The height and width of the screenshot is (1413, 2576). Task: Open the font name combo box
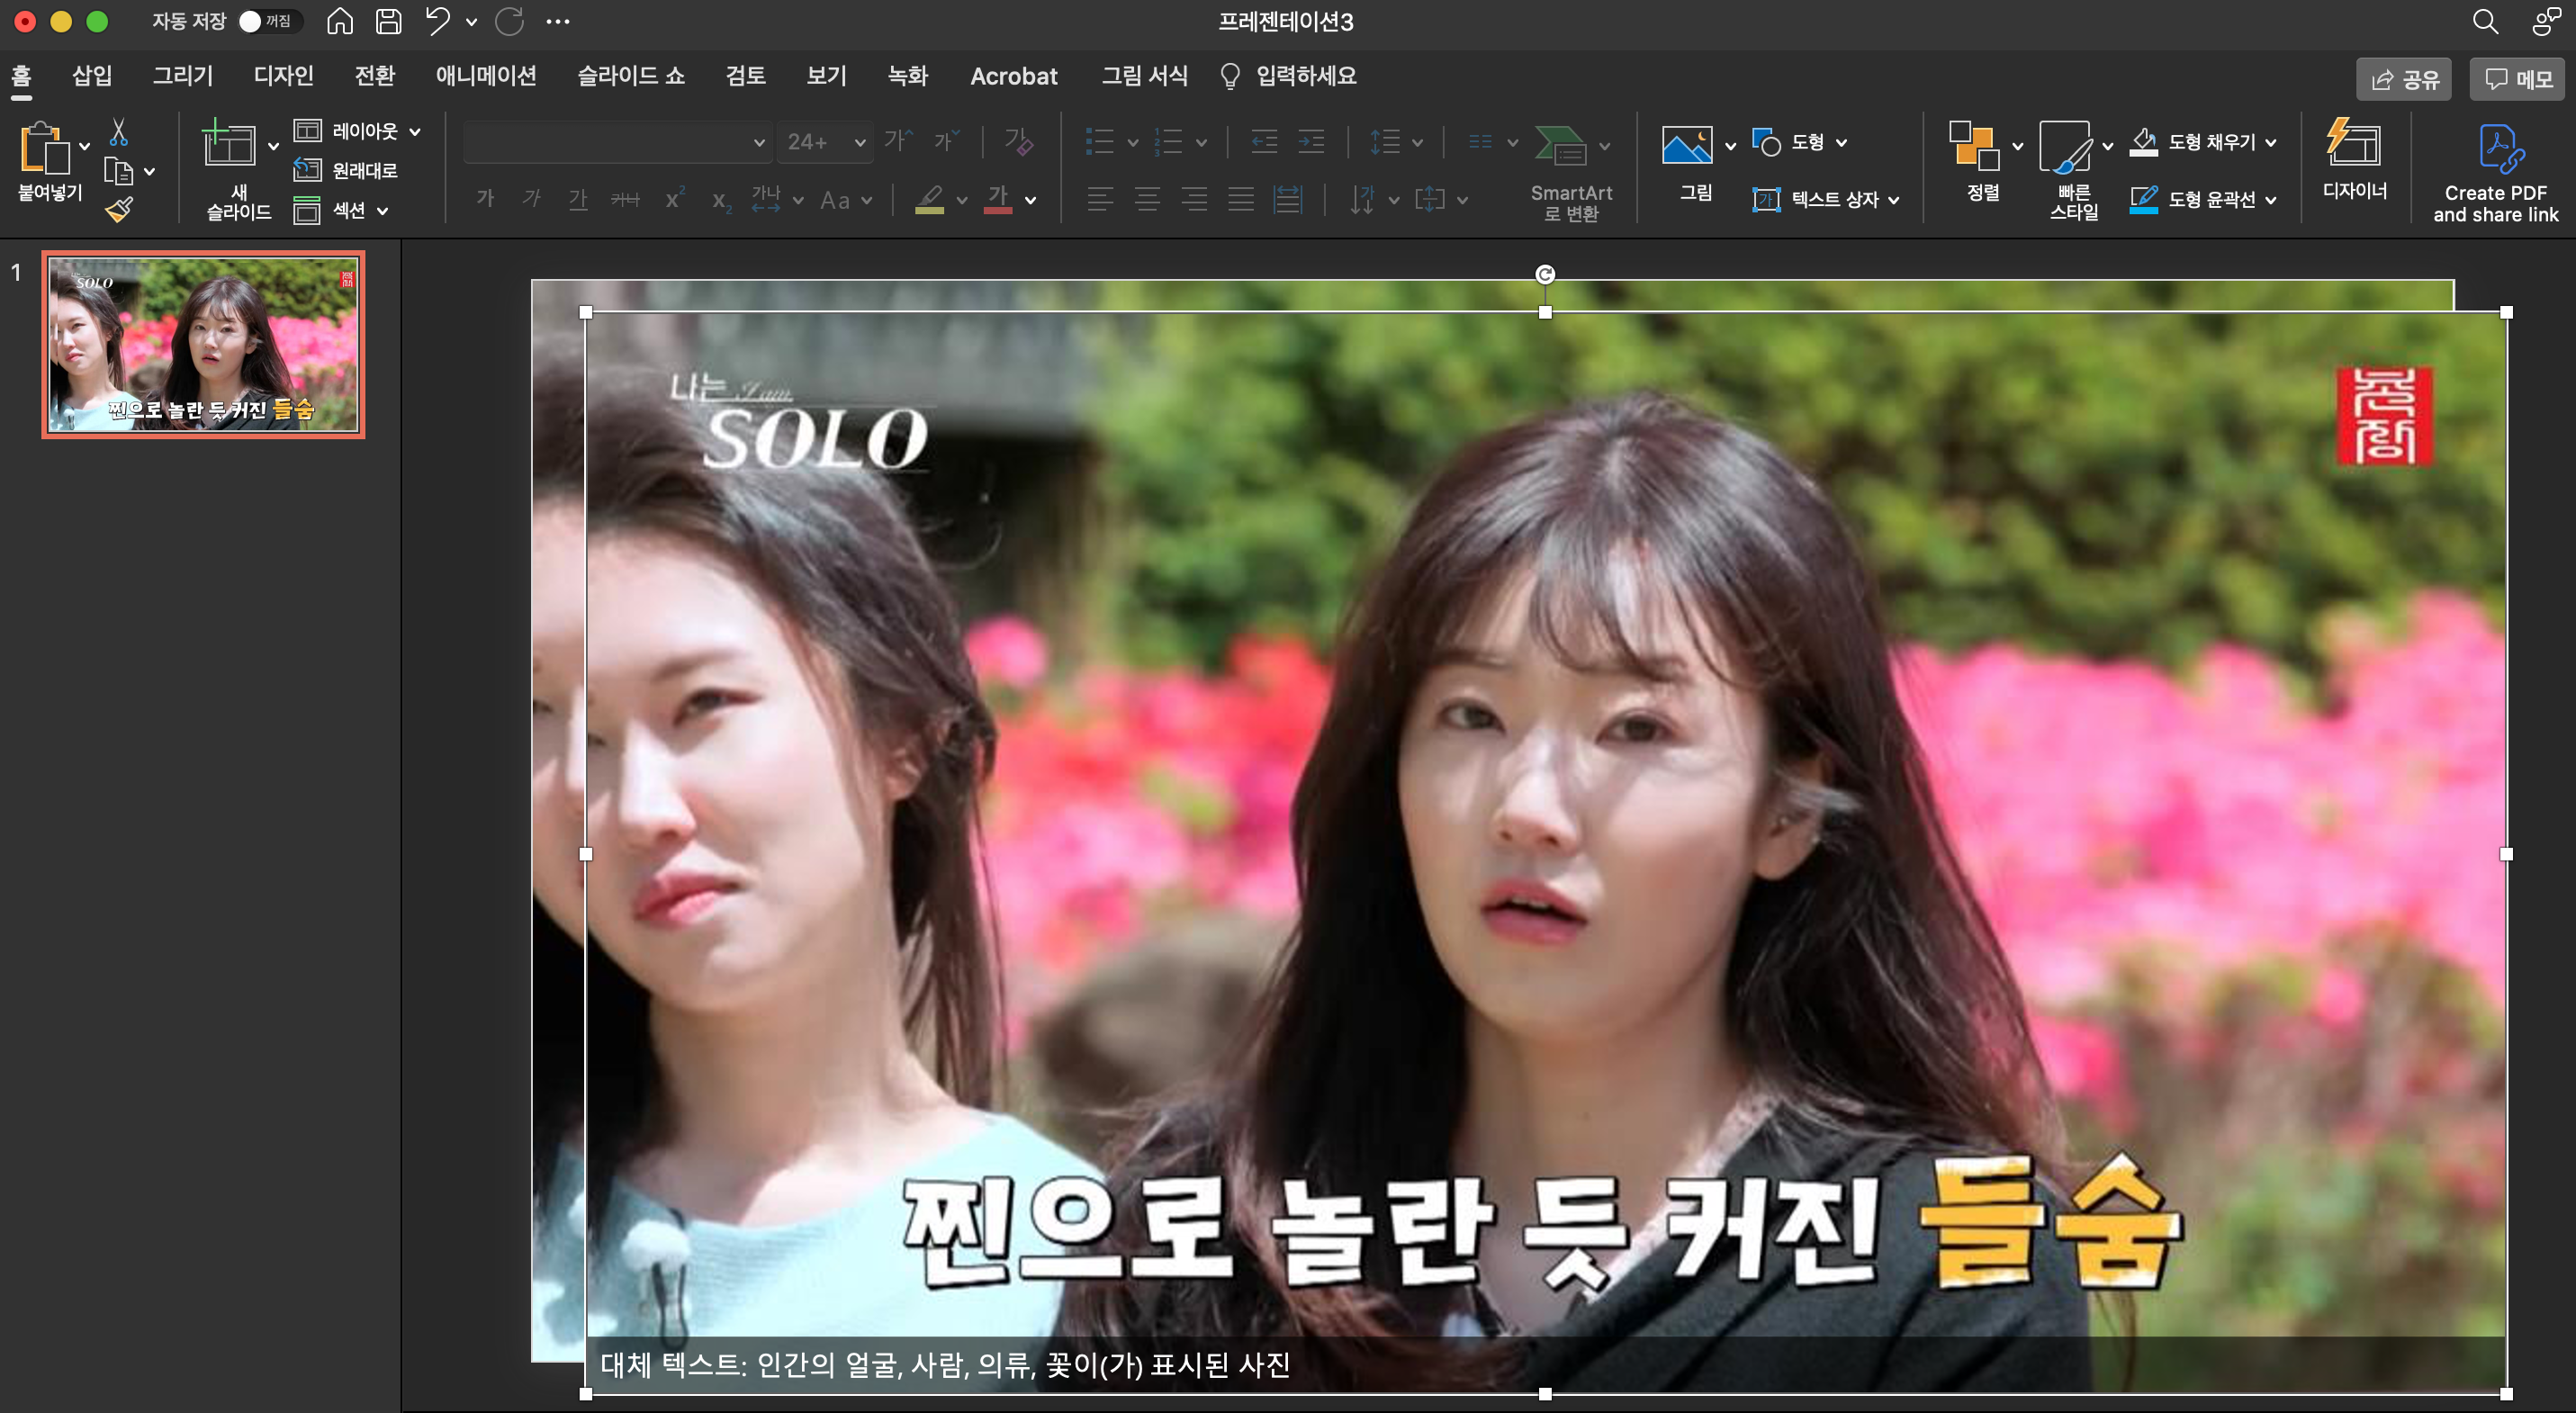click(x=617, y=142)
